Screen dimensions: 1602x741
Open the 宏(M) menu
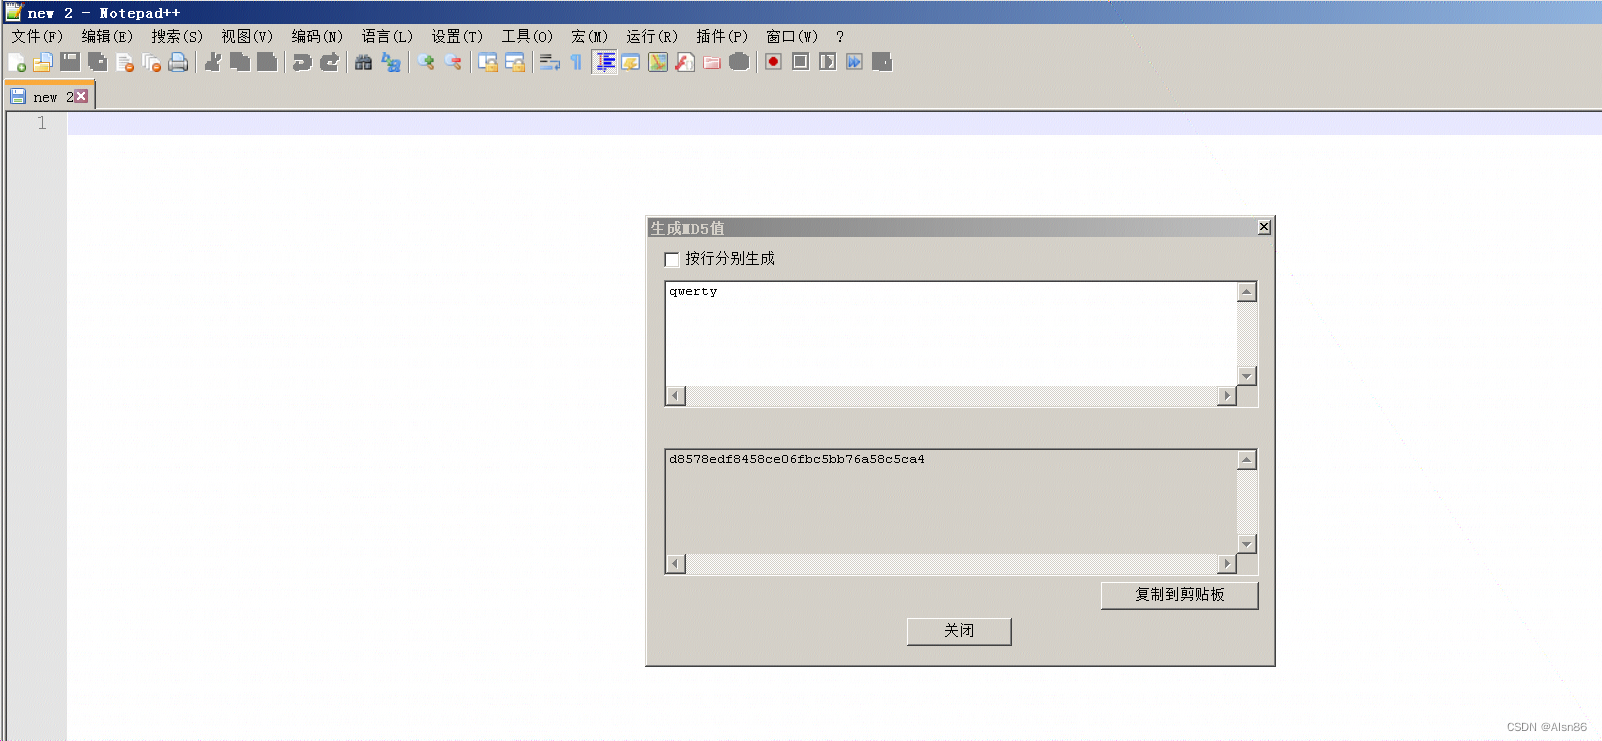[x=589, y=36]
